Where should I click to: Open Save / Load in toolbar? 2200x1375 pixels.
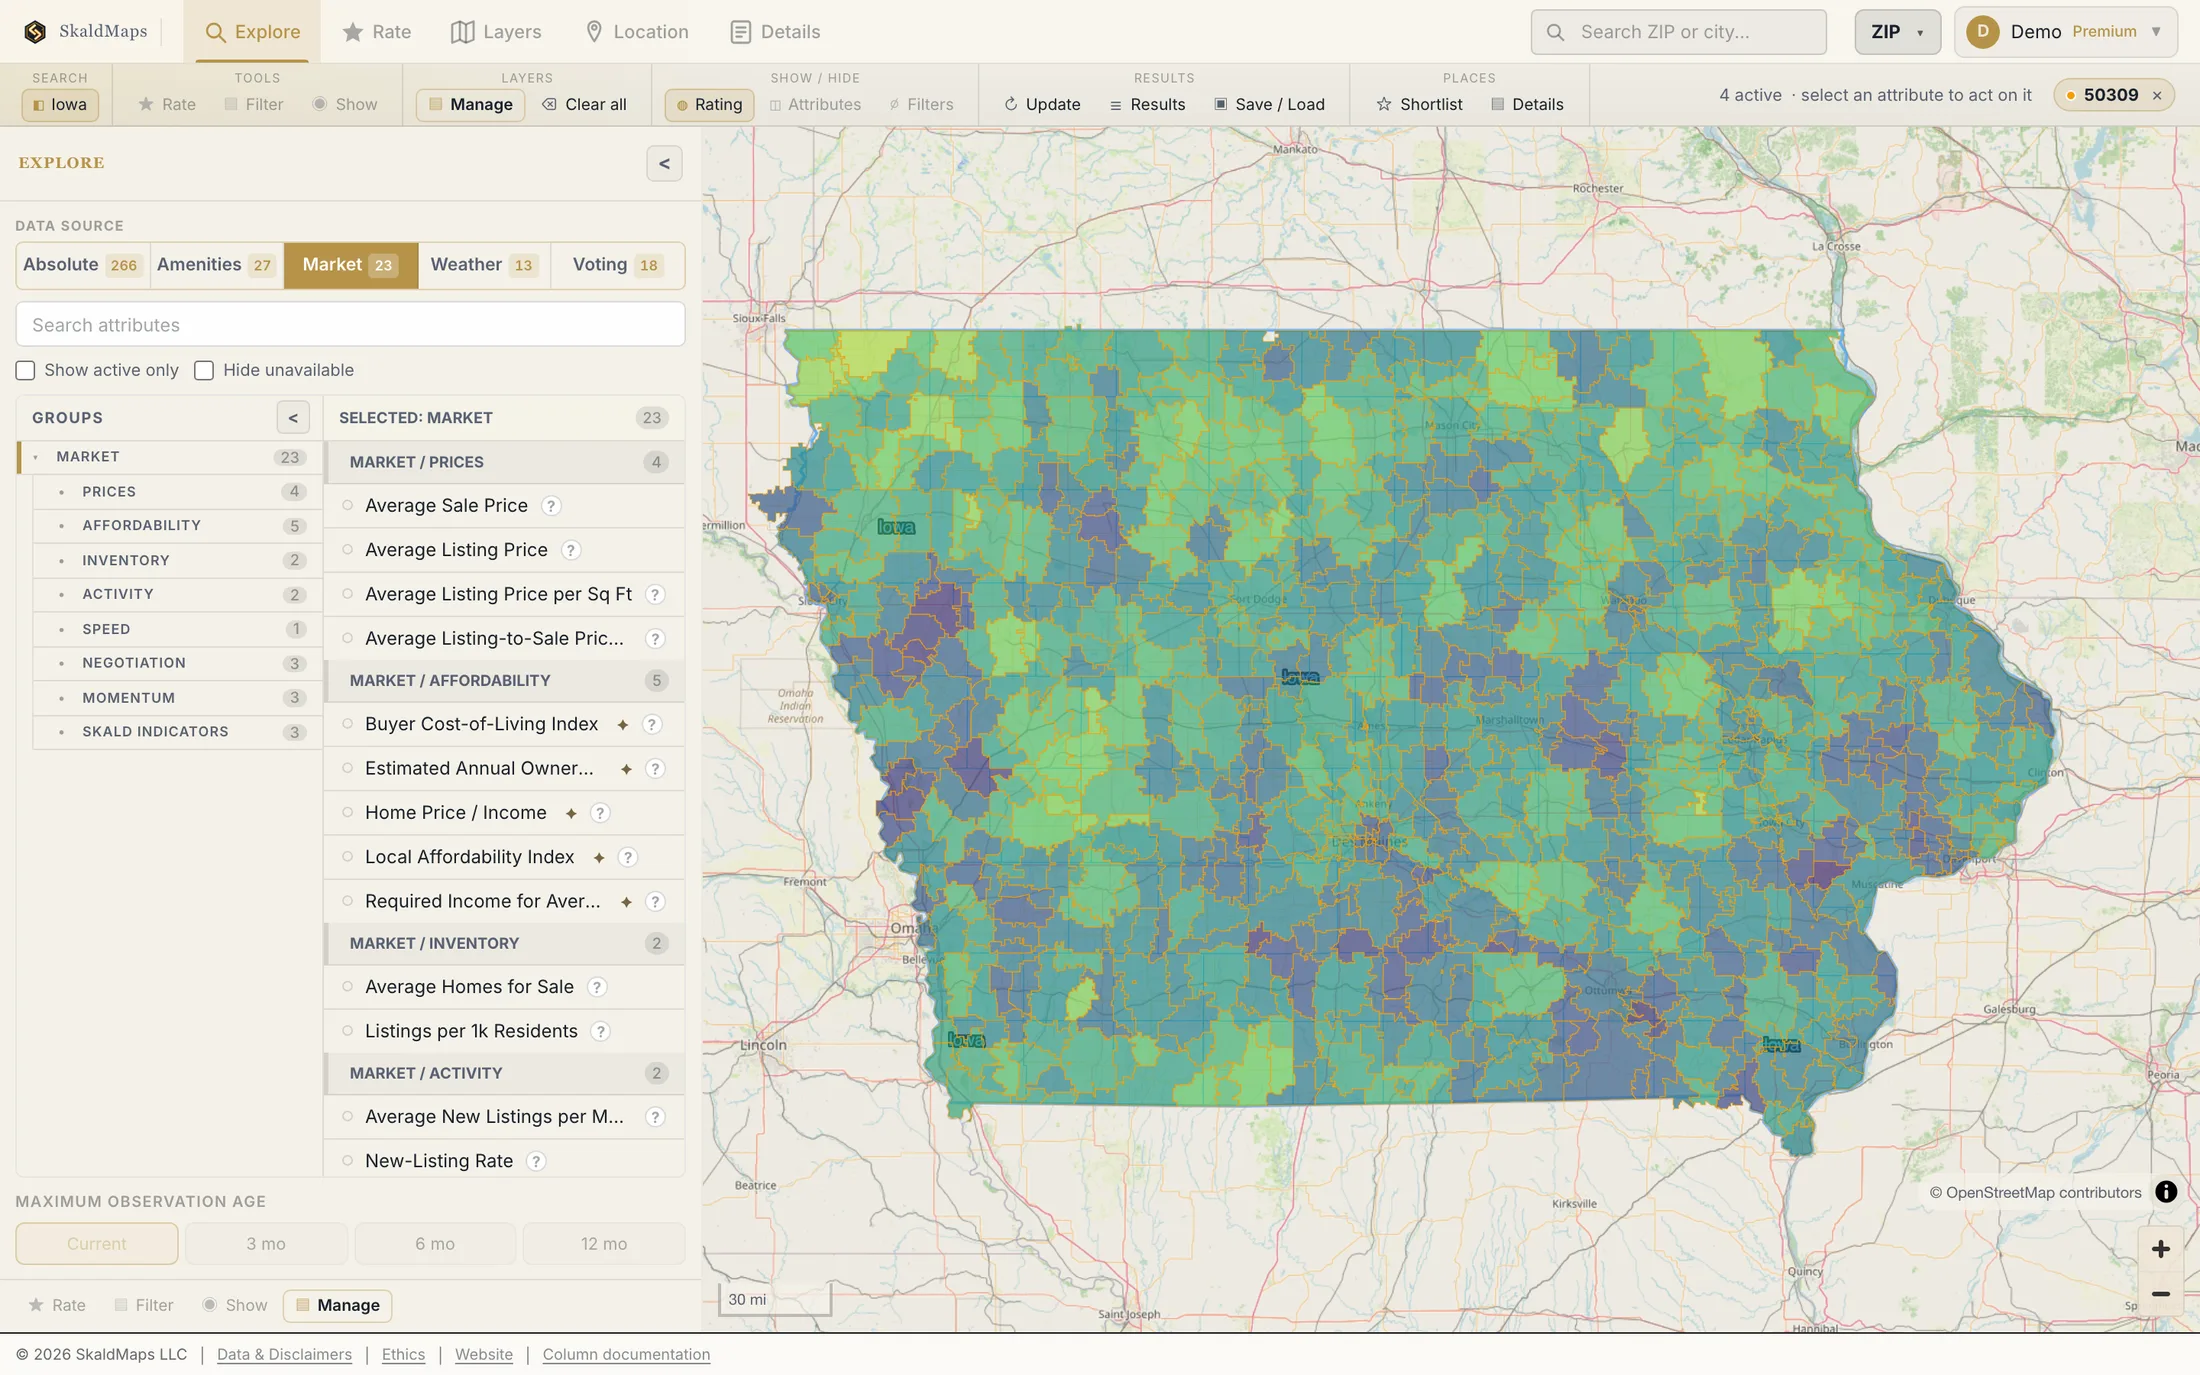tap(1269, 104)
